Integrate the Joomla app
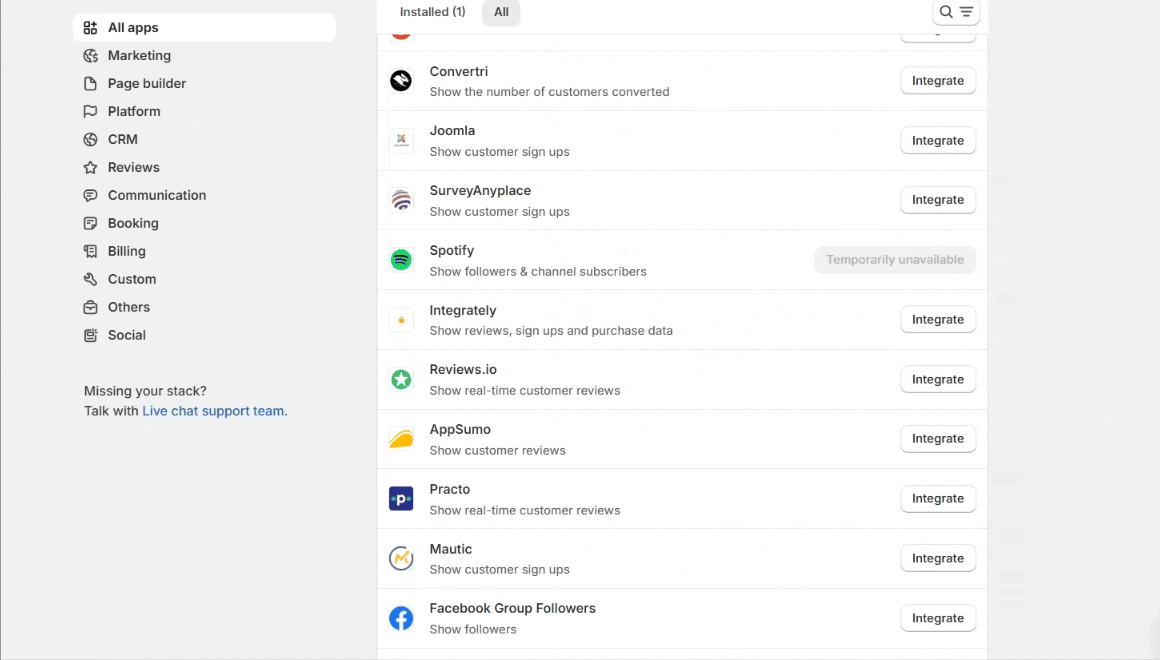Screen dimensions: 1160x660 pyautogui.click(x=937, y=141)
